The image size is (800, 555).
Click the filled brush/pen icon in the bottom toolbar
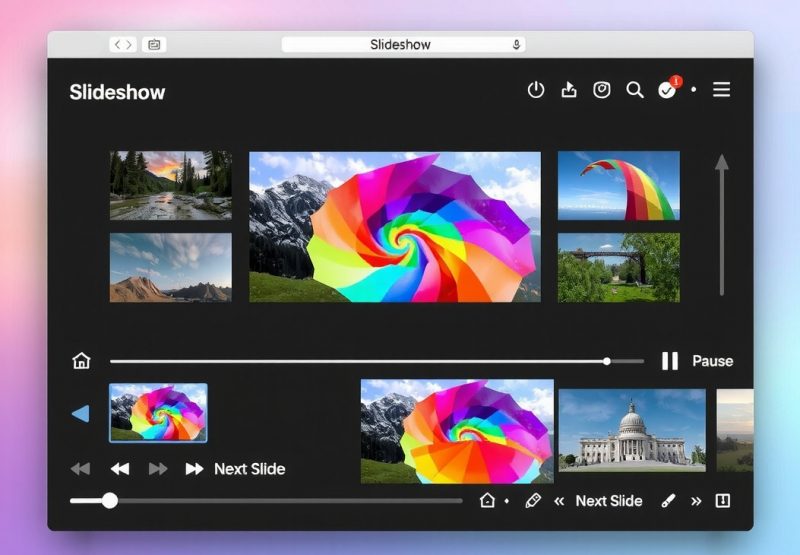tap(668, 501)
